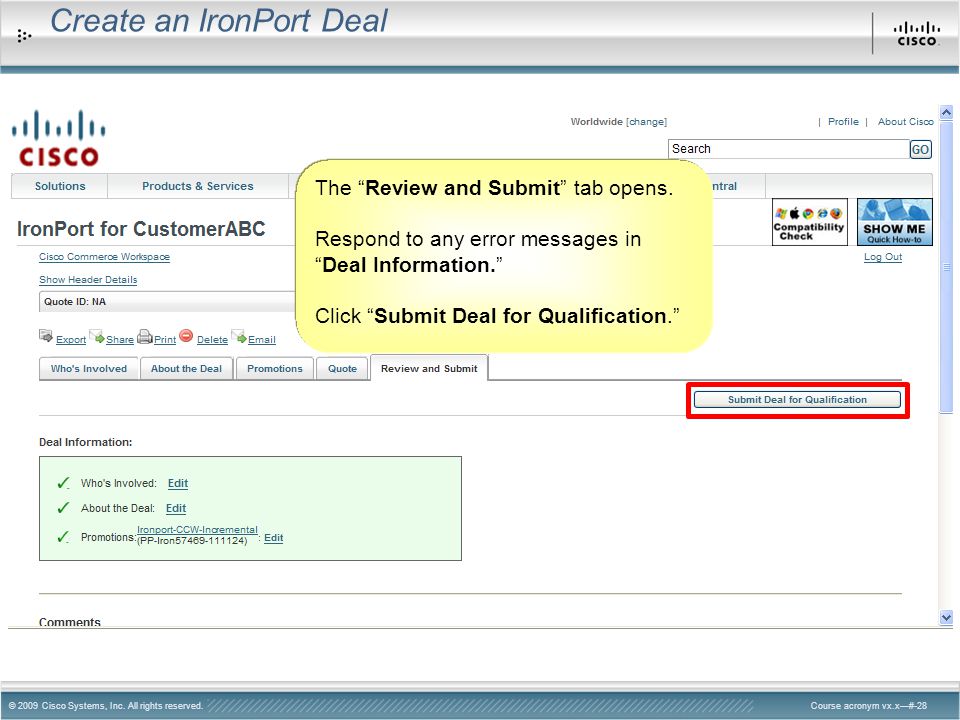
Task: Edit the Promotions section
Action: (x=274, y=538)
